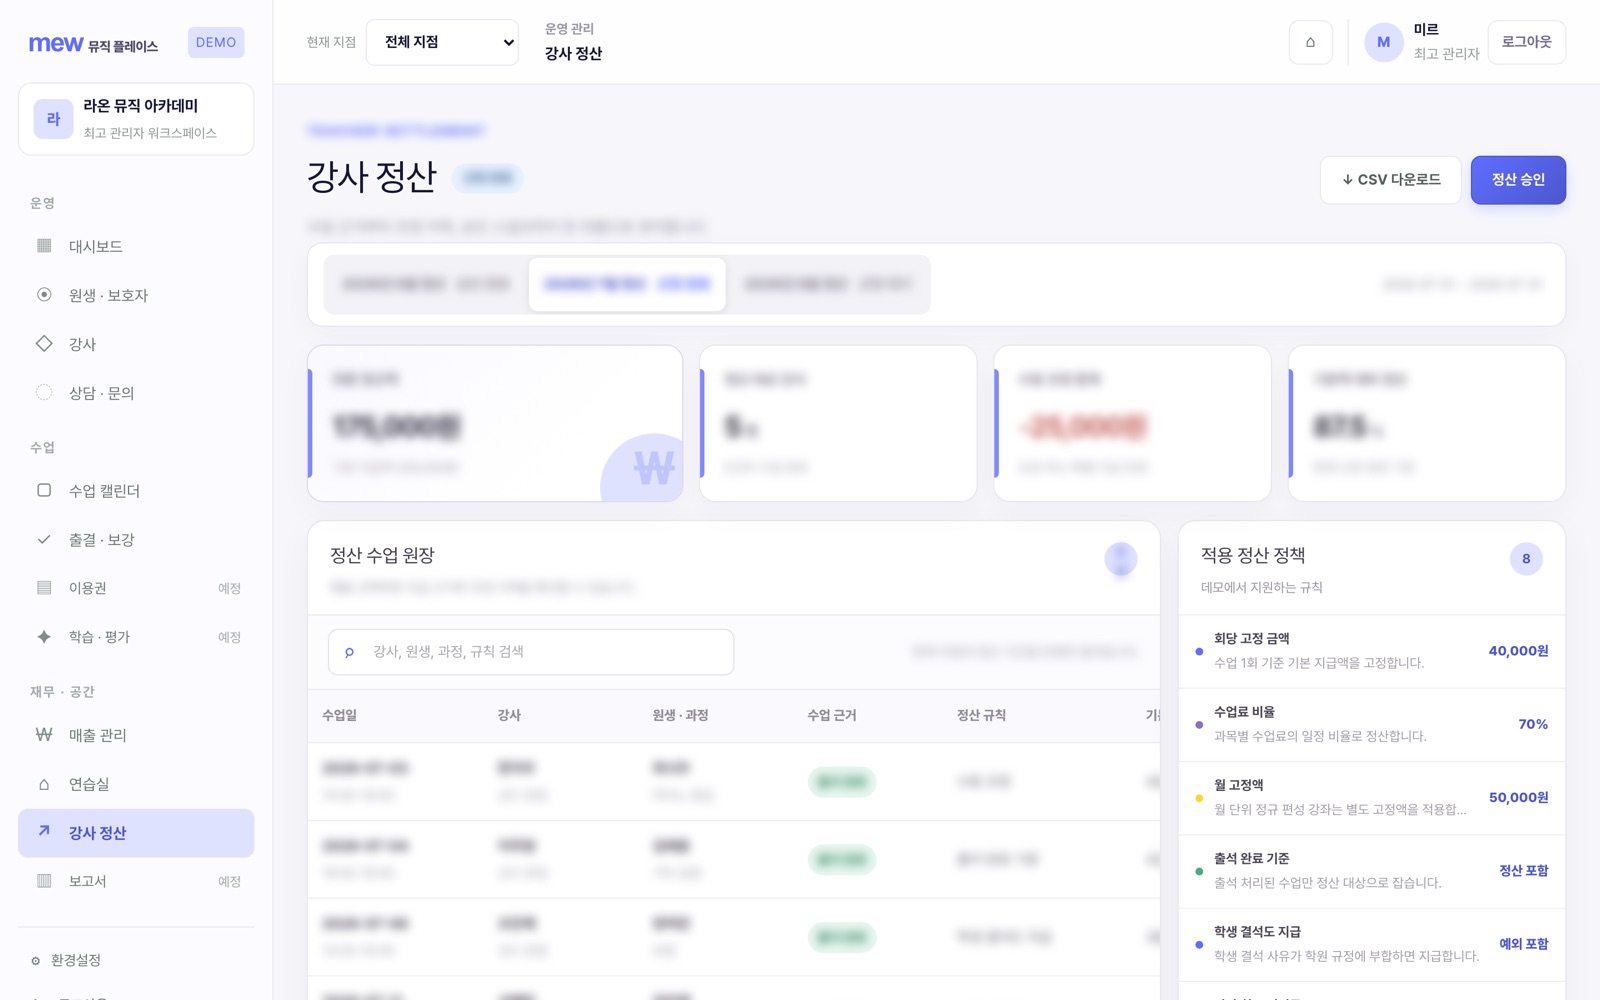Click the 연습실 house icon in sidebar
Image resolution: width=1600 pixels, height=1000 pixels.
[x=44, y=784]
